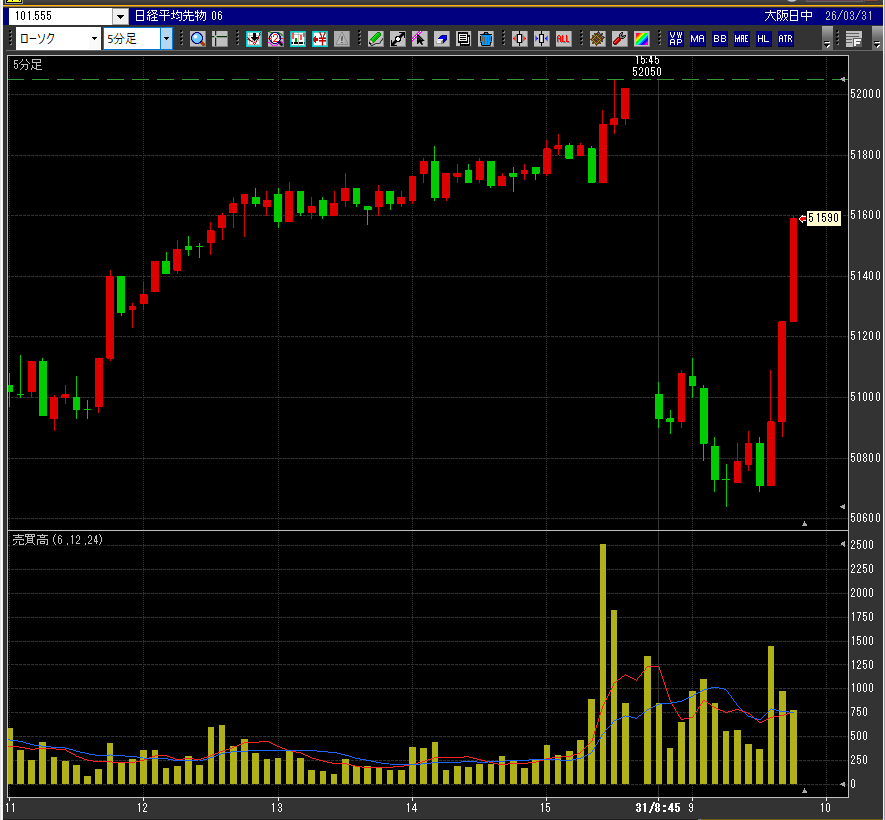This screenshot has width=885, height=820.
Task: Click the blue trash can delete icon
Action: (485, 39)
